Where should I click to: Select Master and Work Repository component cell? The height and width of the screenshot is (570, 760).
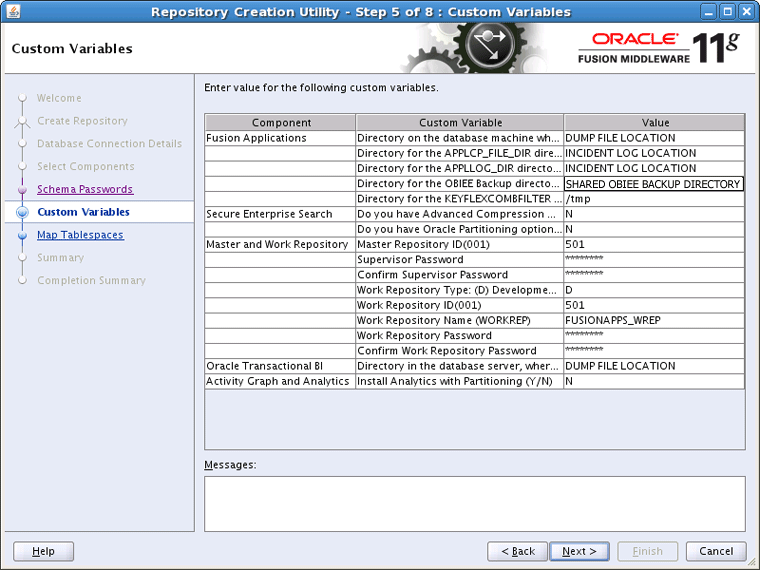coord(280,244)
